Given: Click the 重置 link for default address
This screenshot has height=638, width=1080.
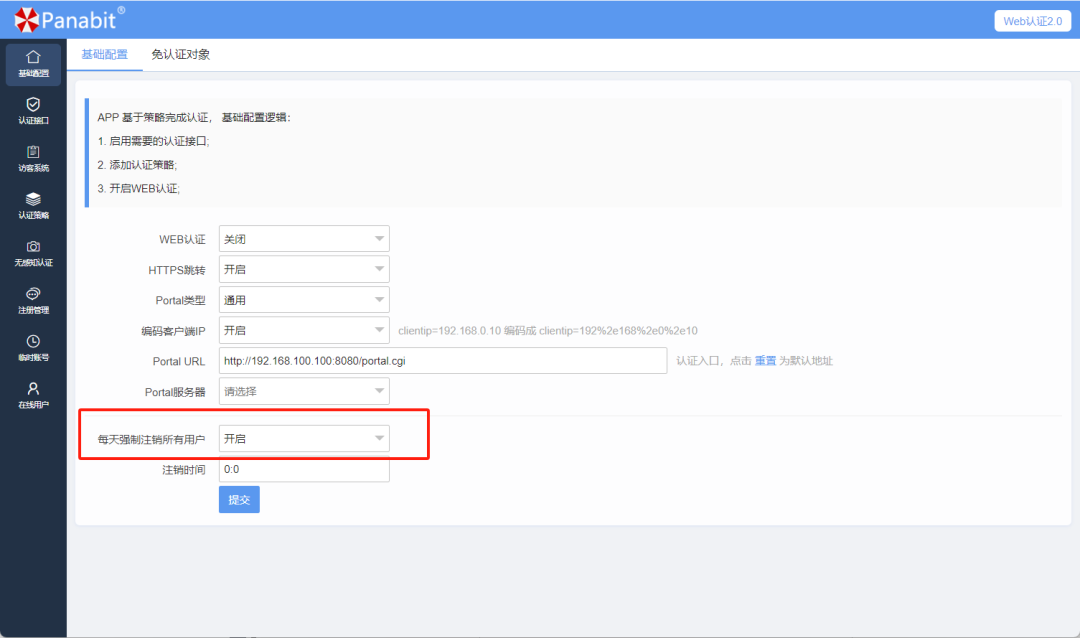Looking at the screenshot, I should tap(765, 360).
